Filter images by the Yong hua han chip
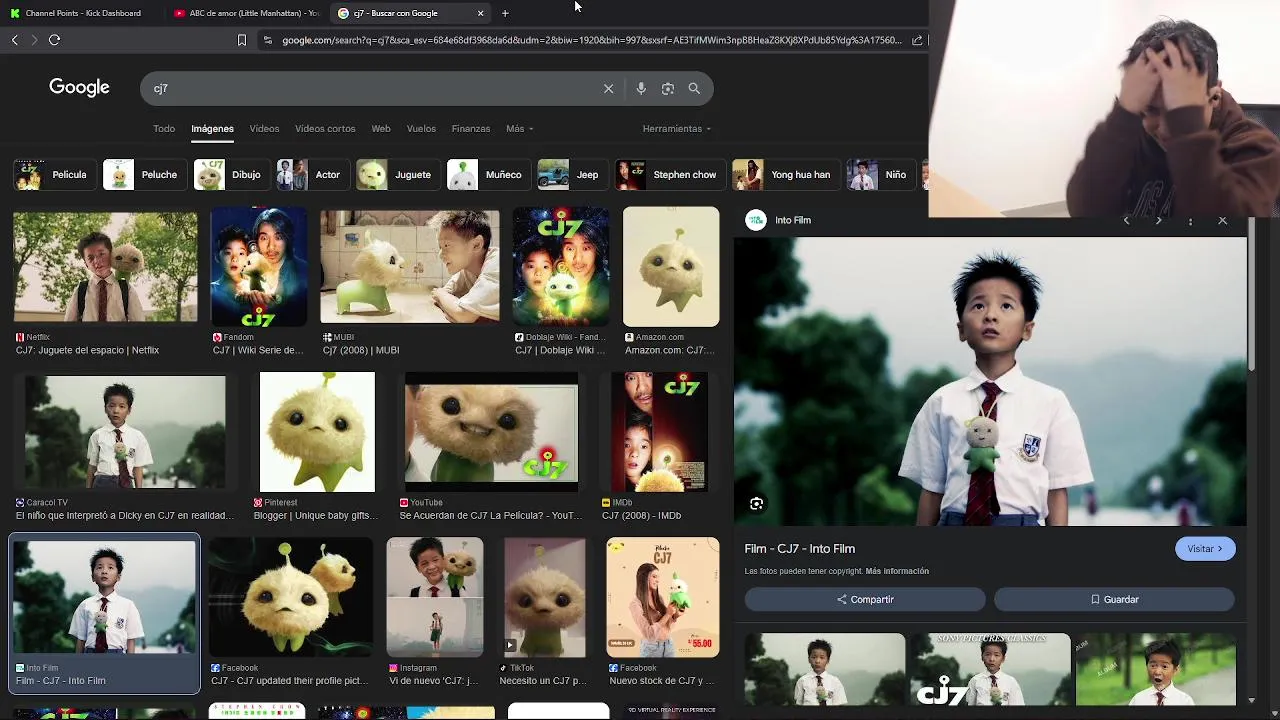1280x720 pixels. pyautogui.click(x=784, y=174)
